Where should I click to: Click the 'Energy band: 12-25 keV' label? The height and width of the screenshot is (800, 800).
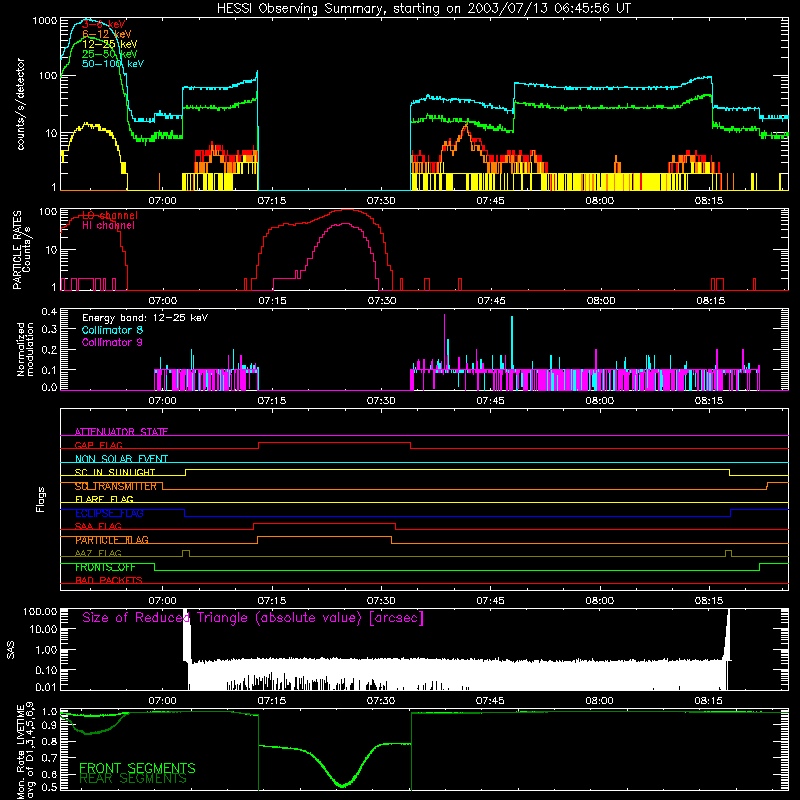[x=145, y=318]
